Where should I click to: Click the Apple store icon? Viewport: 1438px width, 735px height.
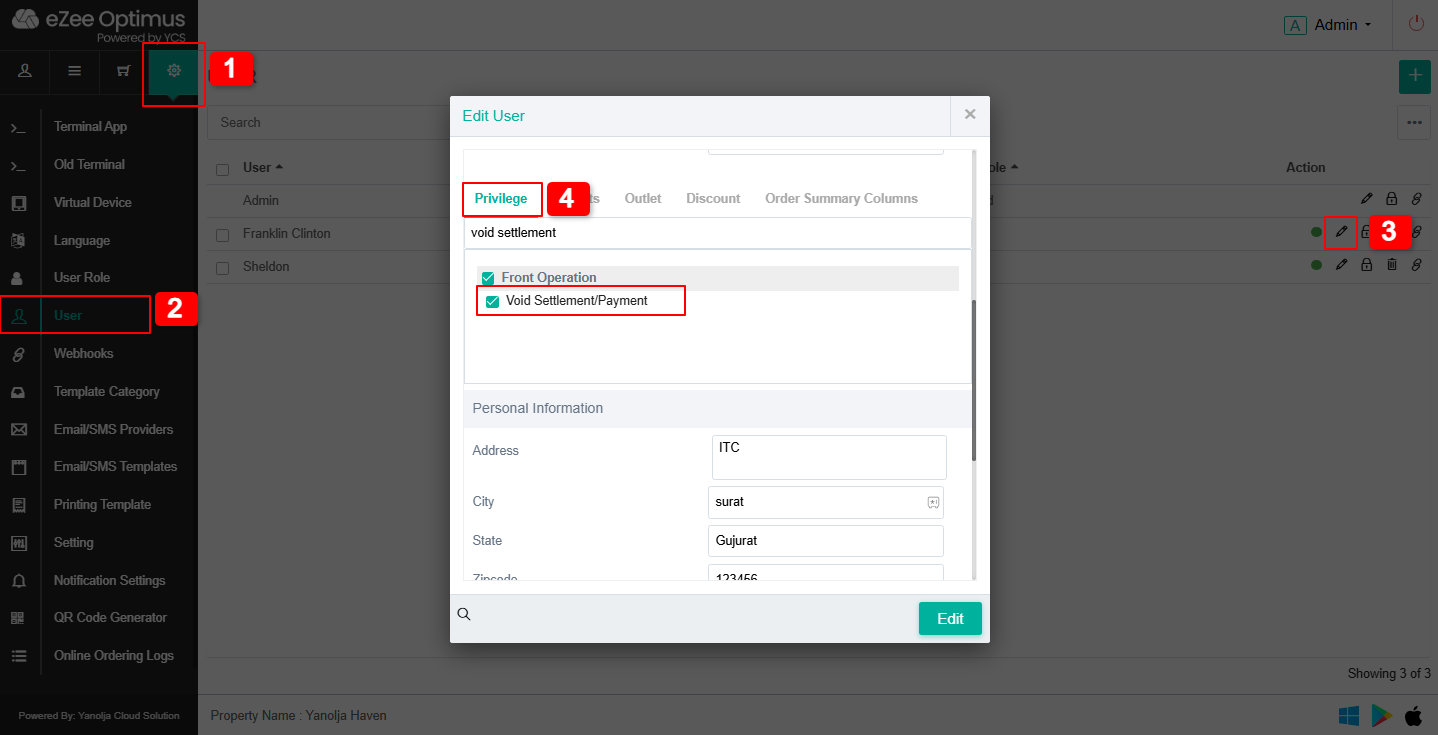click(x=1414, y=715)
